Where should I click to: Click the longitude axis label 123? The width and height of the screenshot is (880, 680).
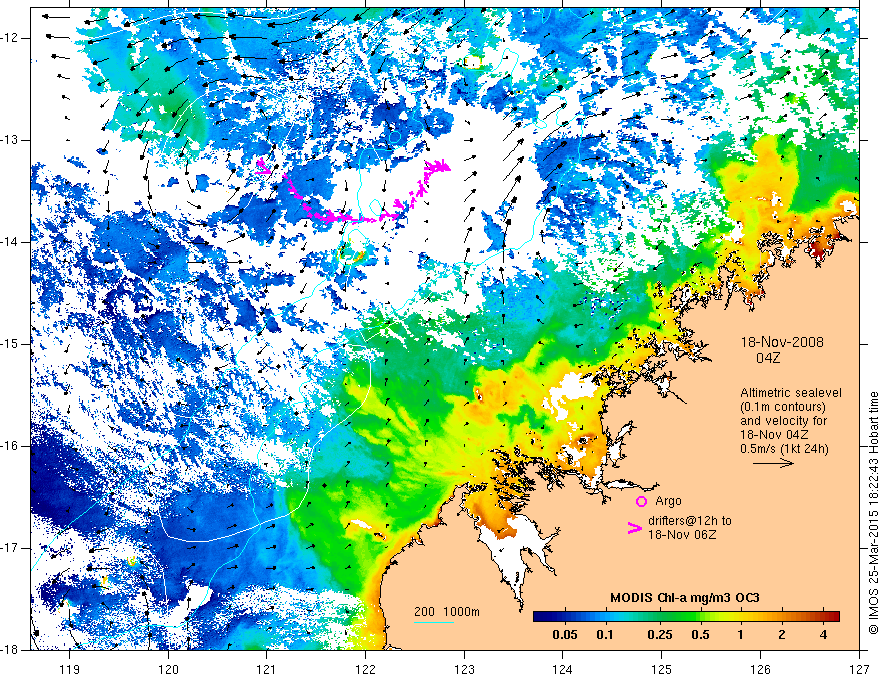[464, 669]
